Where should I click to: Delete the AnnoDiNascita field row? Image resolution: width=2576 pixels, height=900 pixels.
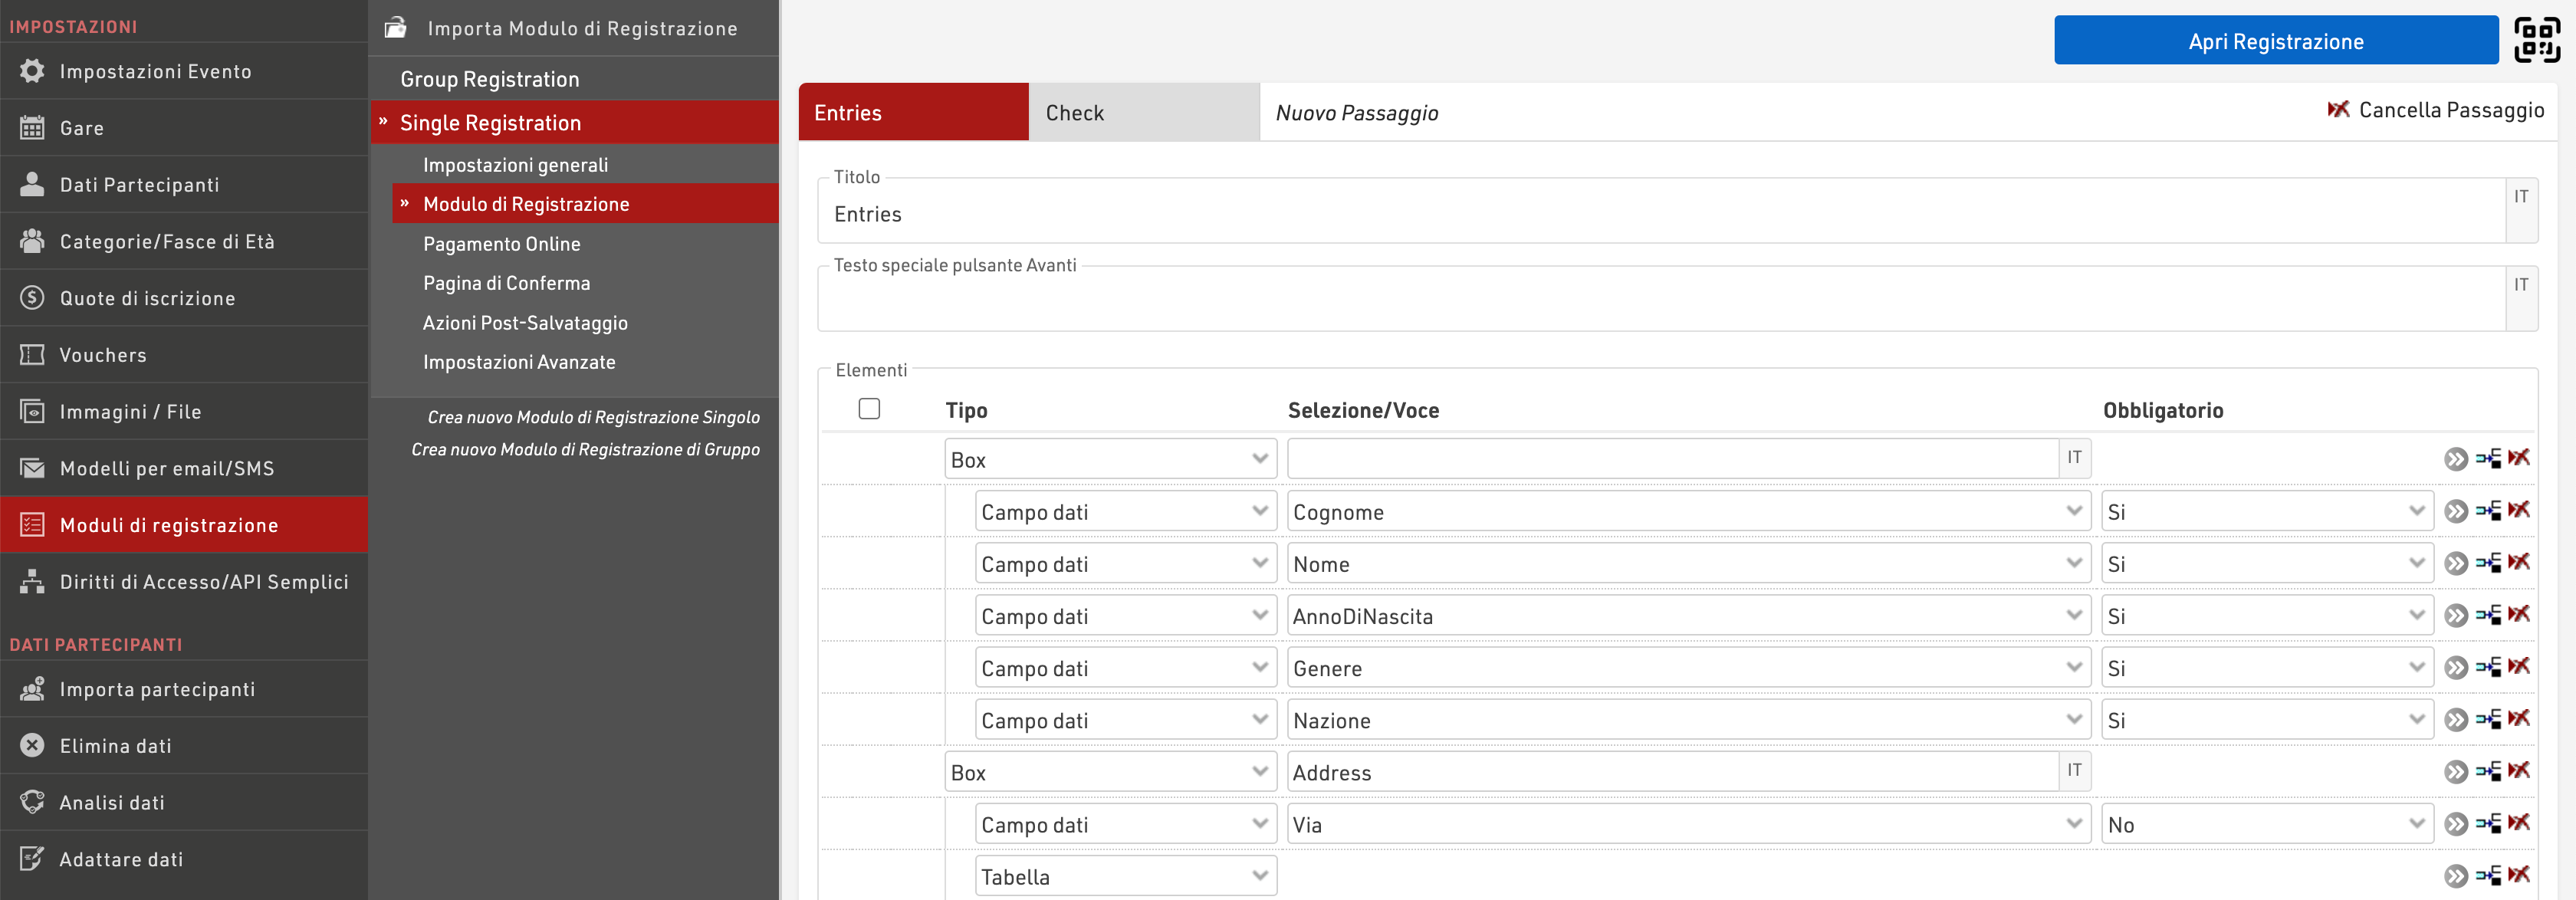2519,615
